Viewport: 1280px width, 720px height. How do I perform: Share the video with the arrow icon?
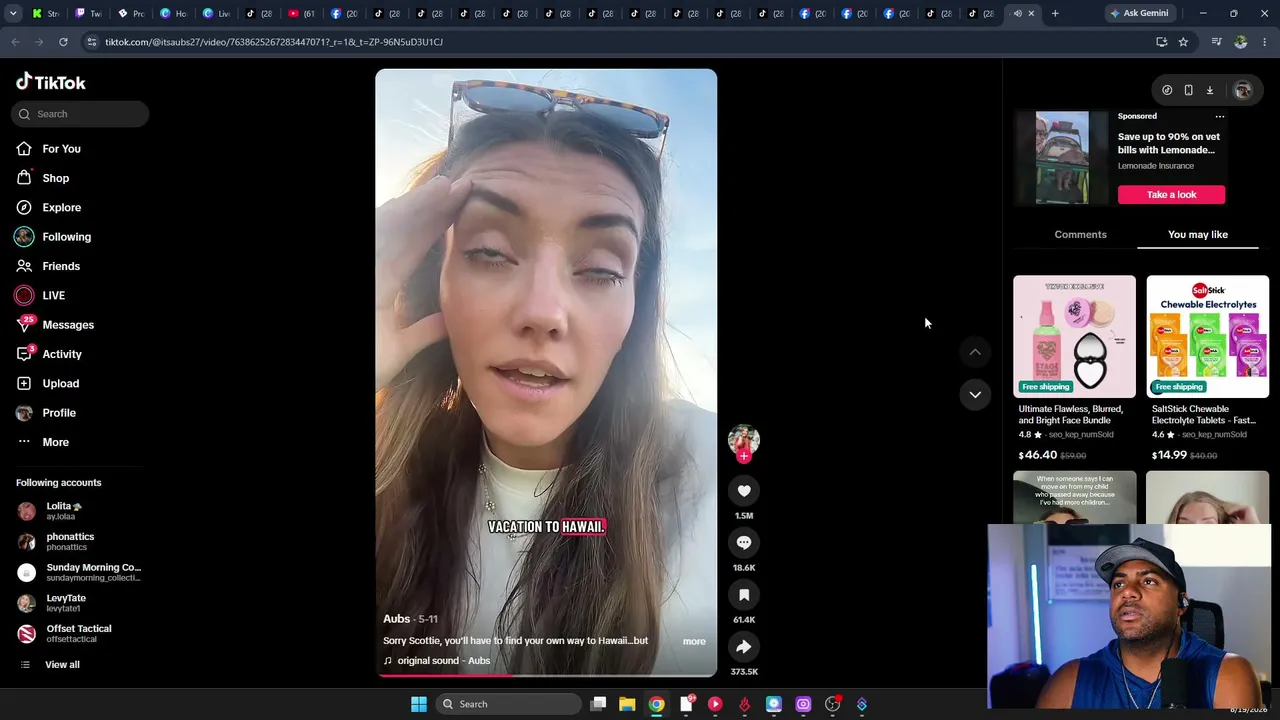point(744,647)
